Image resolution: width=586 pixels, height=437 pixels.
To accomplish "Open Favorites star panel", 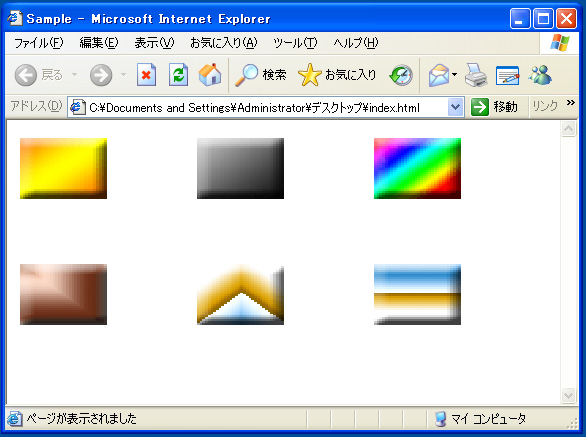I will [337, 75].
